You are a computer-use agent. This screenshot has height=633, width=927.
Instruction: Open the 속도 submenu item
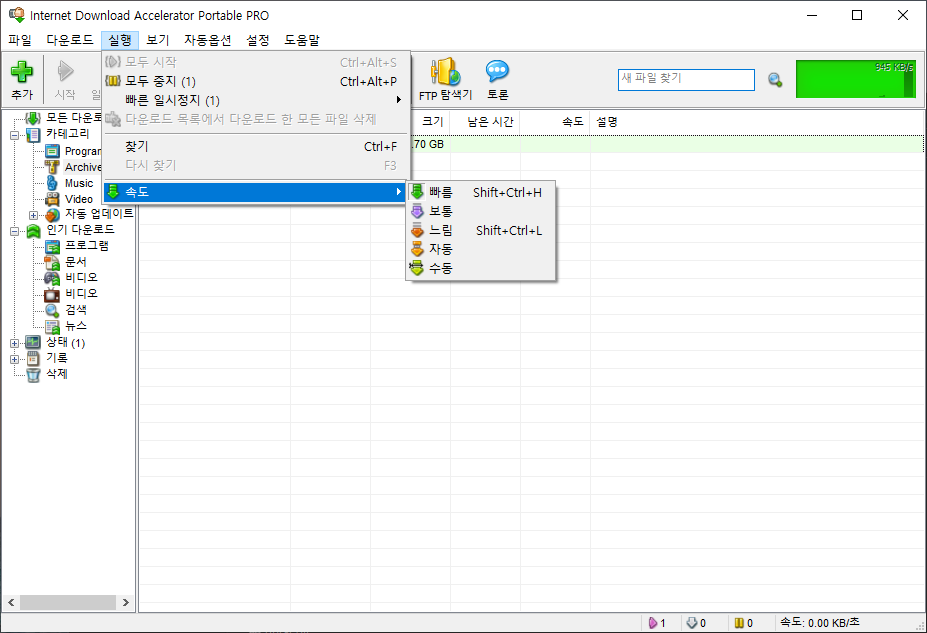click(x=255, y=191)
